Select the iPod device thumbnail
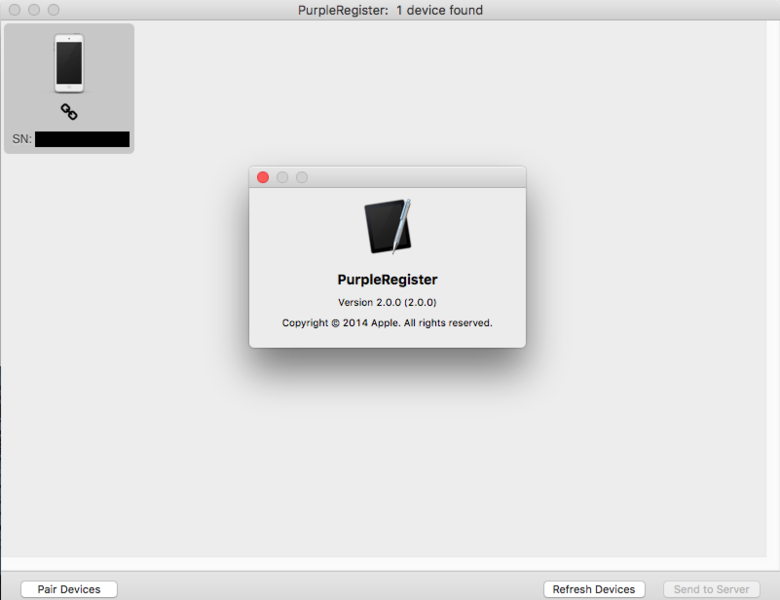This screenshot has width=780, height=600. coord(69,63)
